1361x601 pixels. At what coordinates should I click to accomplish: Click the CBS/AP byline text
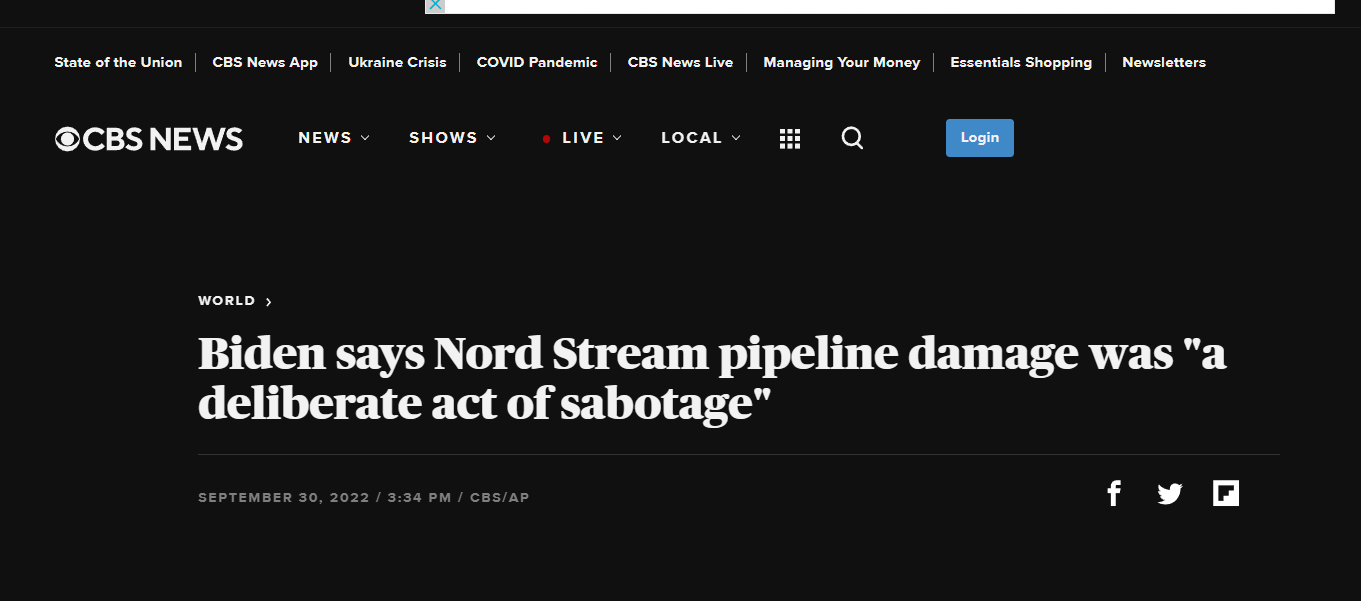pos(500,497)
